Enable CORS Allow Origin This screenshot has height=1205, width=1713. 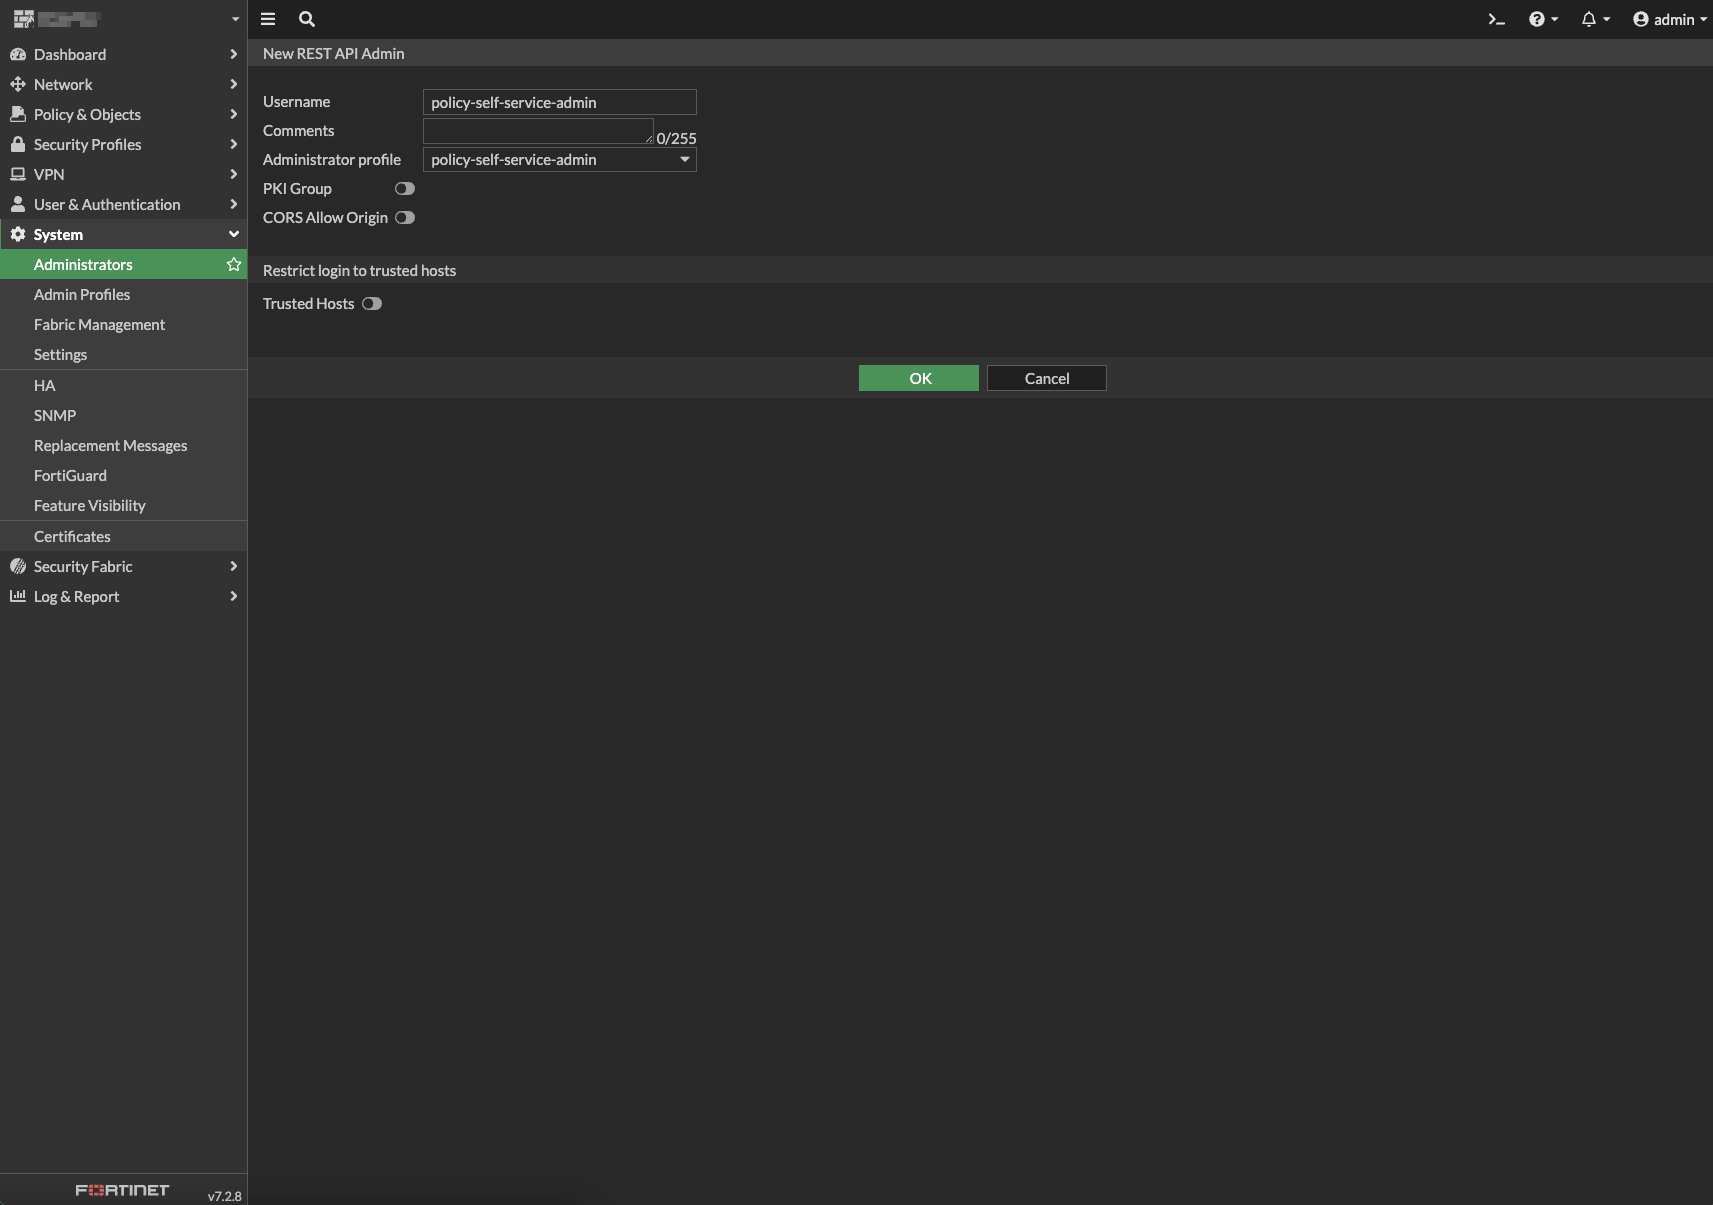pos(404,217)
